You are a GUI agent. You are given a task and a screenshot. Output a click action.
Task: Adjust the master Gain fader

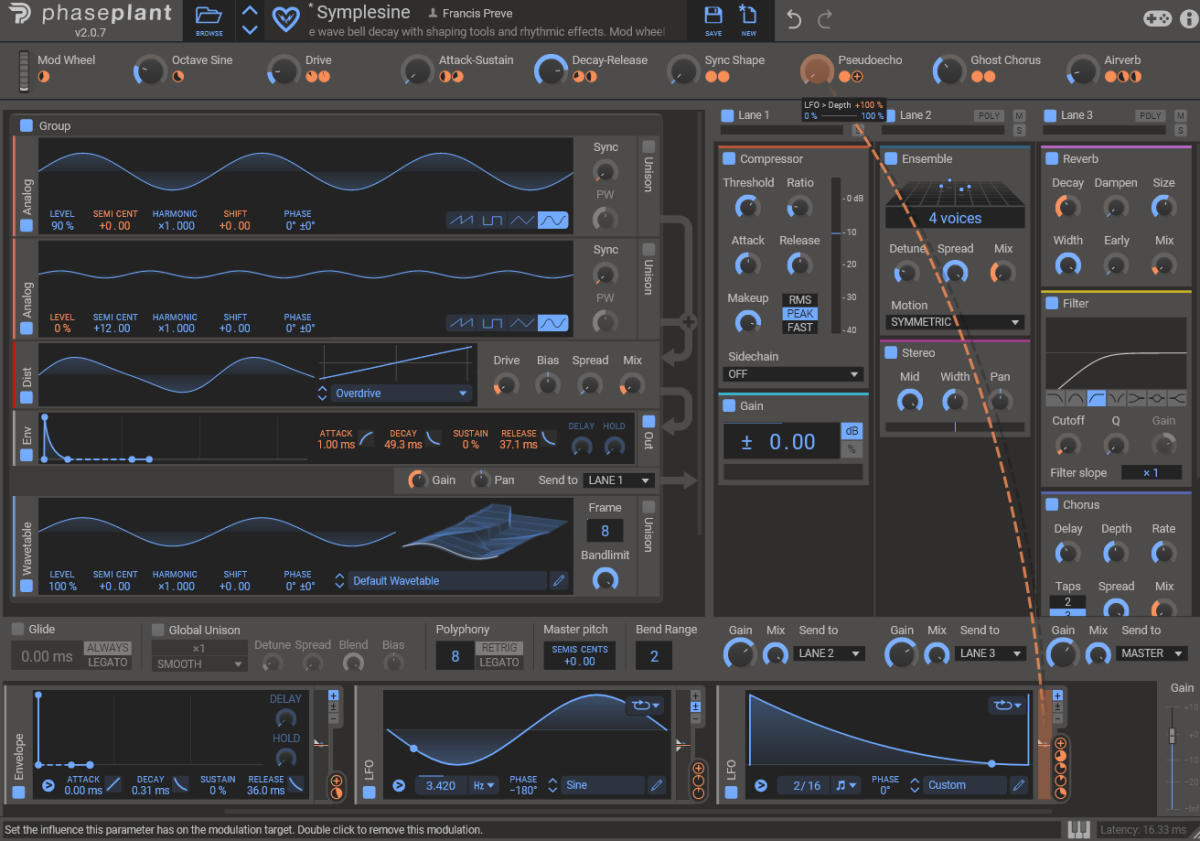click(1172, 736)
